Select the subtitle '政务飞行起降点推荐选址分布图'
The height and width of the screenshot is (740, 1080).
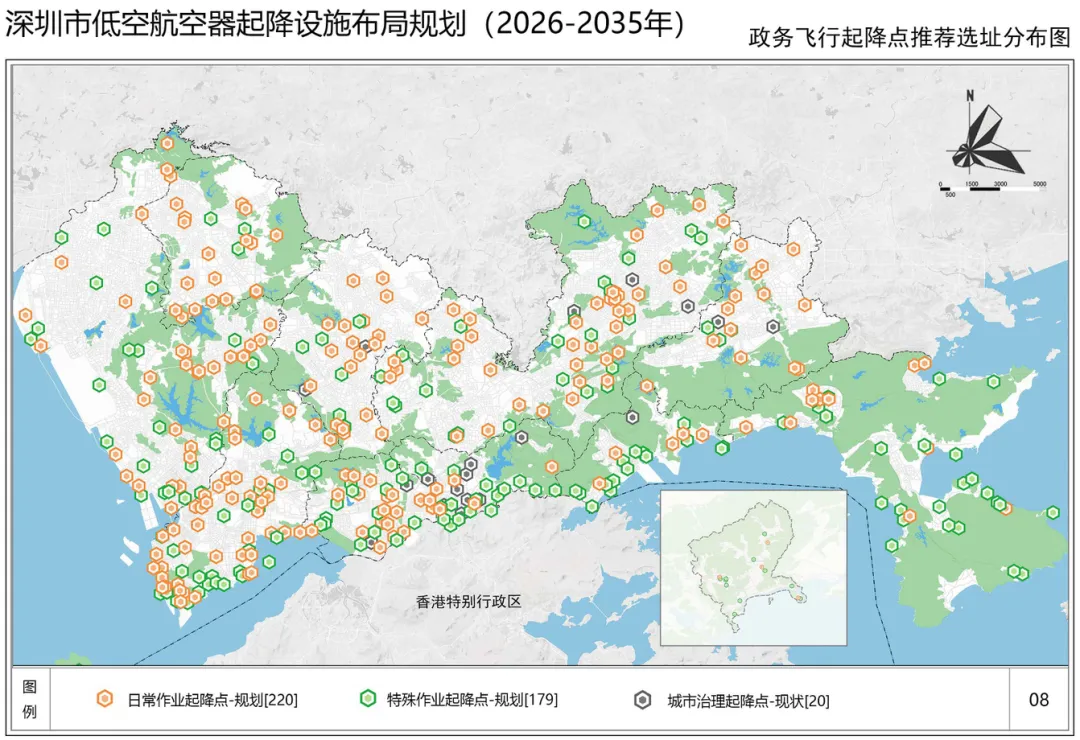tap(909, 38)
